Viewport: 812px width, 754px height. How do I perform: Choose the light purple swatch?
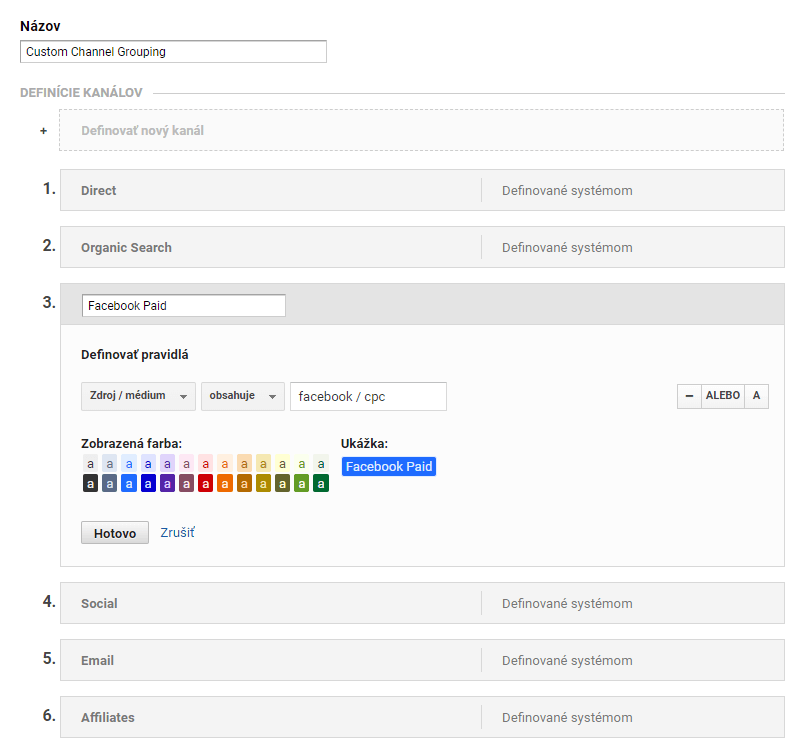click(167, 463)
